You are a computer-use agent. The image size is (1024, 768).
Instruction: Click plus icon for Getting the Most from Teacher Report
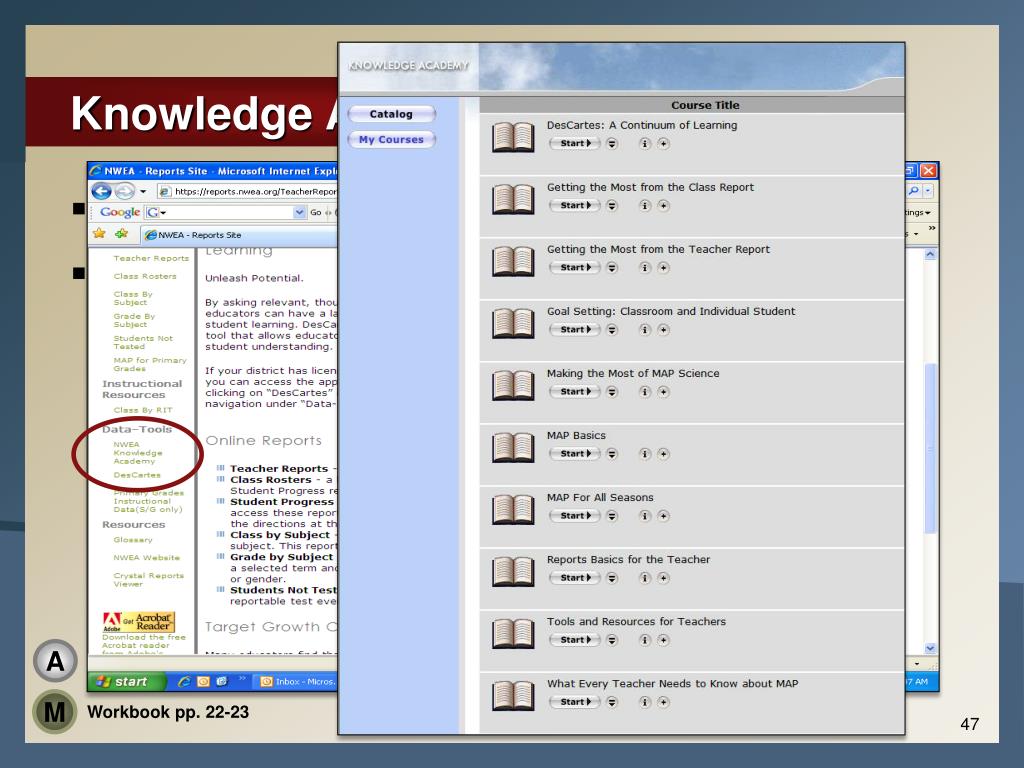664,268
